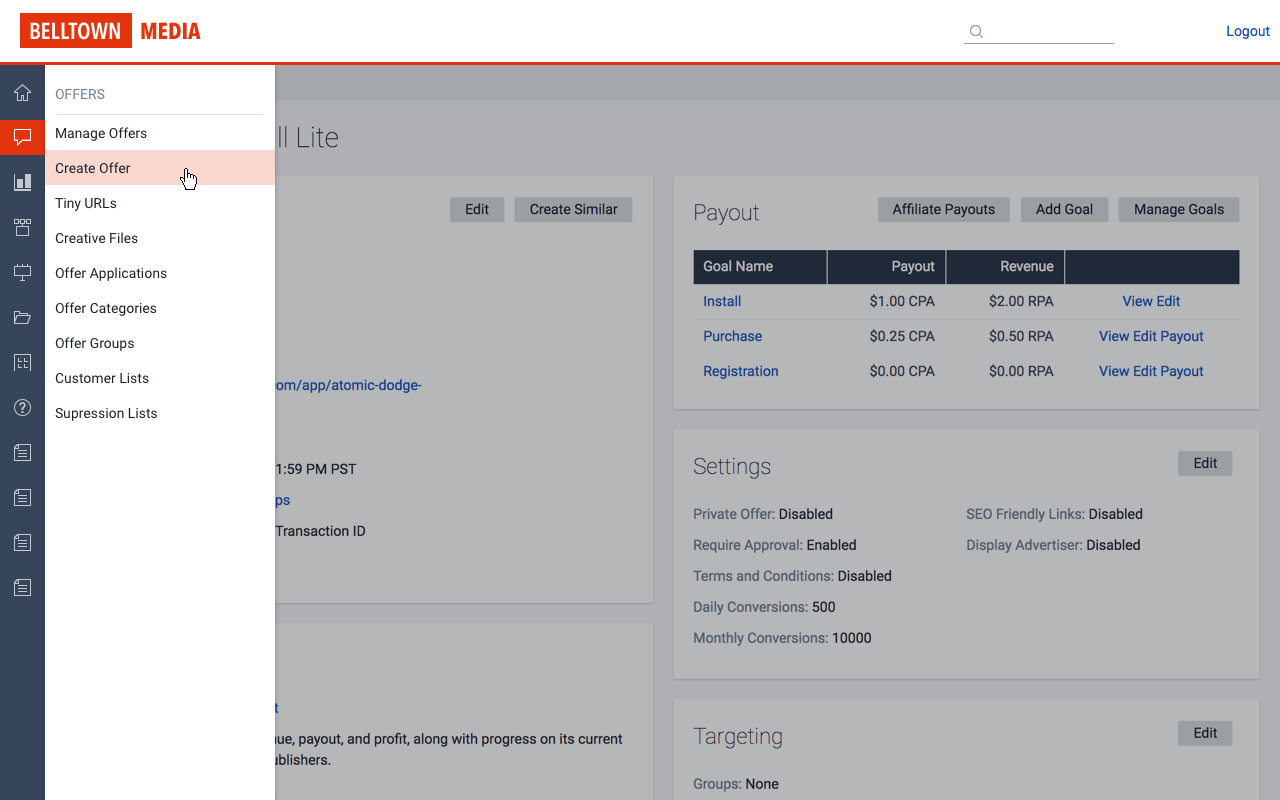The width and height of the screenshot is (1280, 800).
Task: Click the $1.00 CPA payout cell
Action: pos(902,301)
